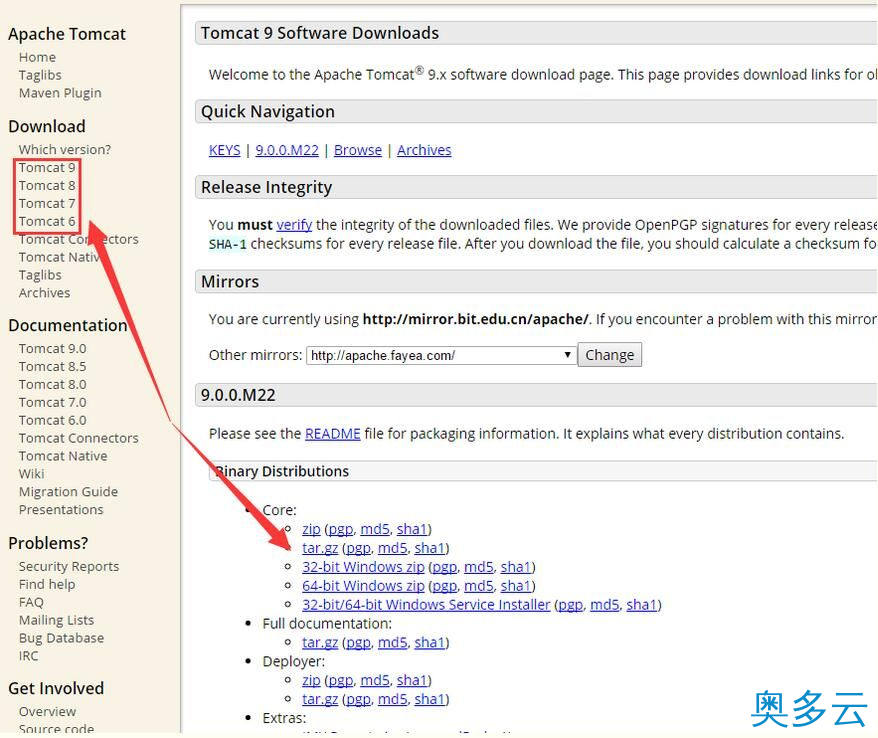
Task: Open Tomcat 9.0 documentation
Action: (52, 348)
